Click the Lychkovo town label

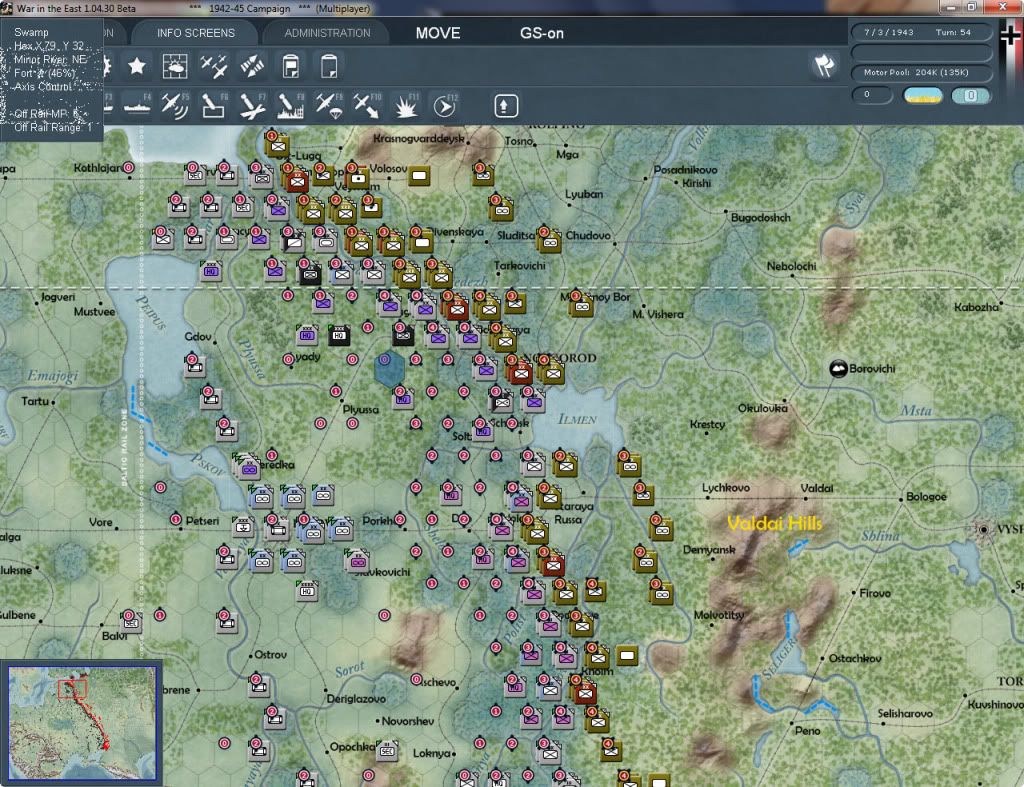tap(726, 488)
